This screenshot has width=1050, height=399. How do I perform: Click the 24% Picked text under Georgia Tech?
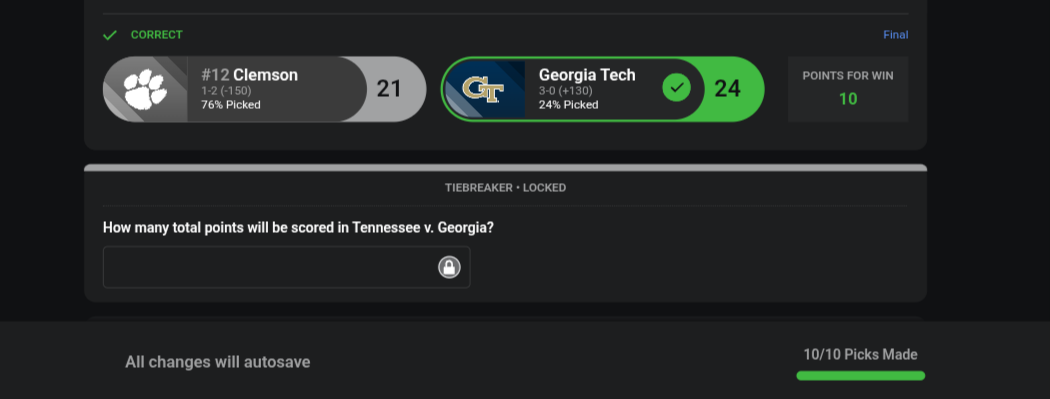tap(569, 105)
